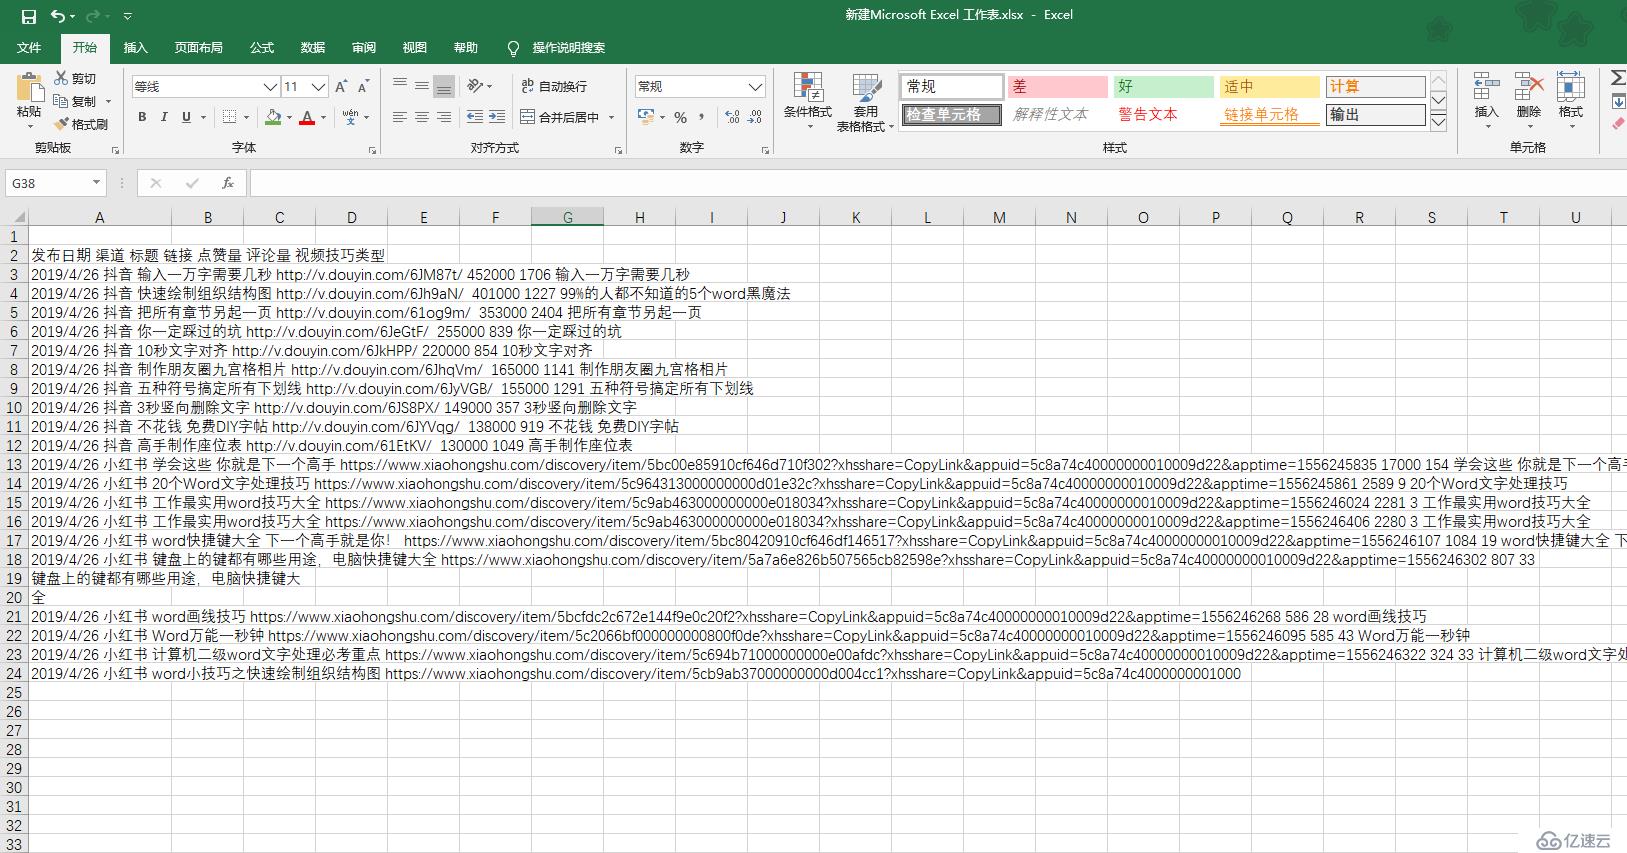Apply the Check Cell (检查单元格) style
The image size is (1627, 853).
pyautogui.click(x=951, y=114)
